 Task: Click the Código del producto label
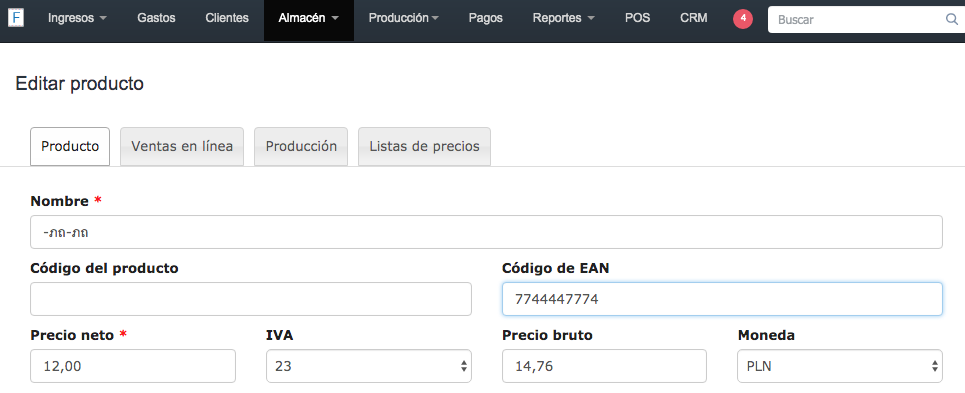point(105,268)
